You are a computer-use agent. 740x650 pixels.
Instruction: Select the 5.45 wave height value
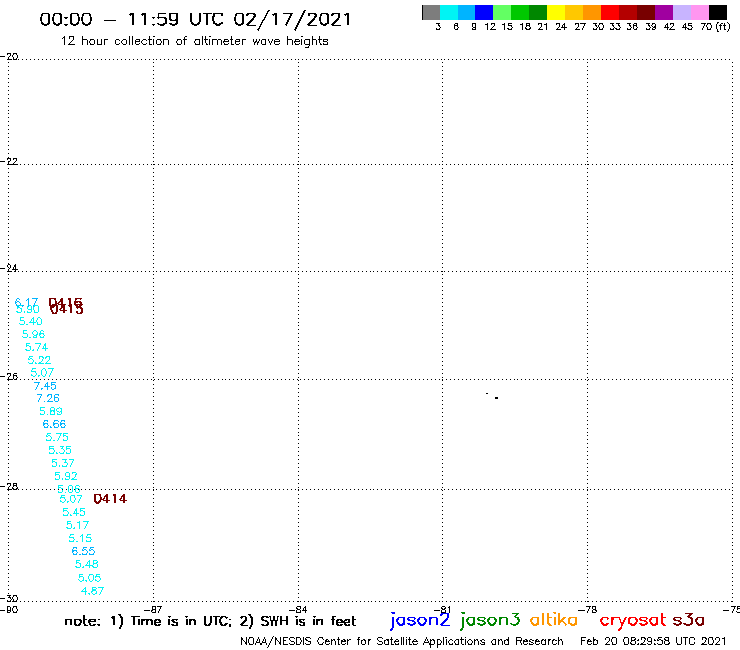74,512
